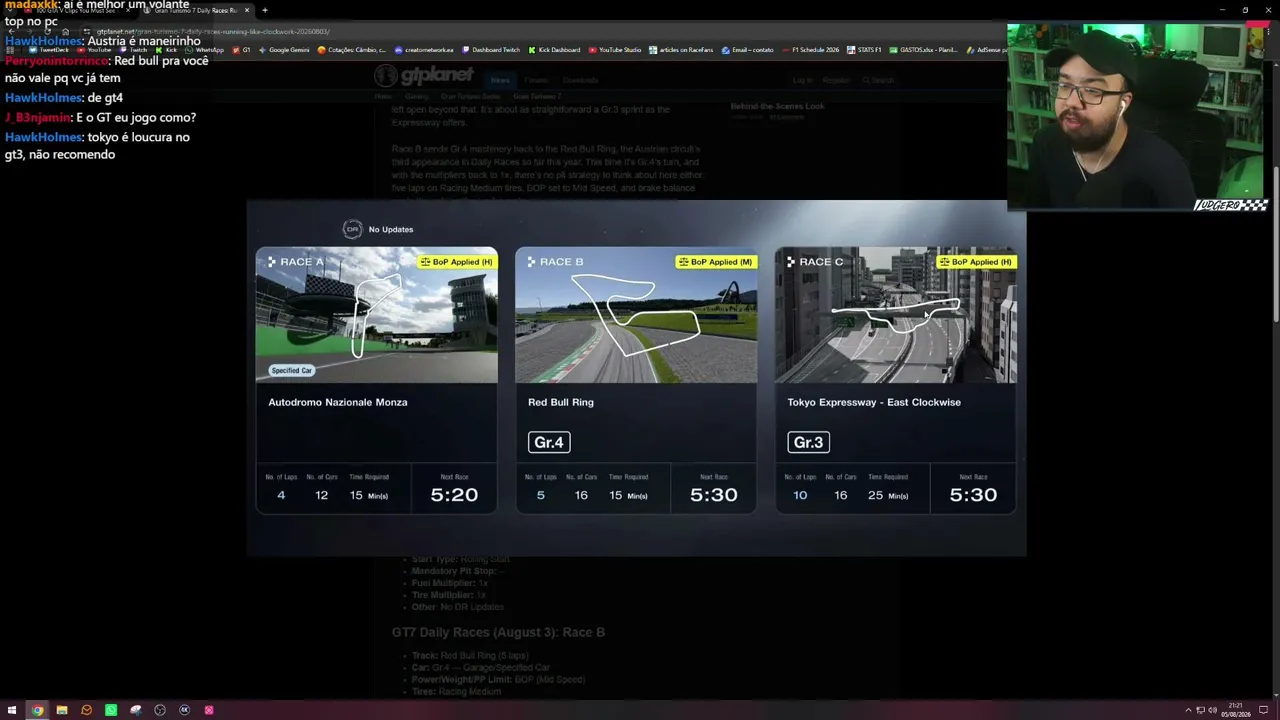Viewport: 1280px width, 720px height.
Task: Open OBS Studio from the taskbar
Action: click(x=160, y=710)
